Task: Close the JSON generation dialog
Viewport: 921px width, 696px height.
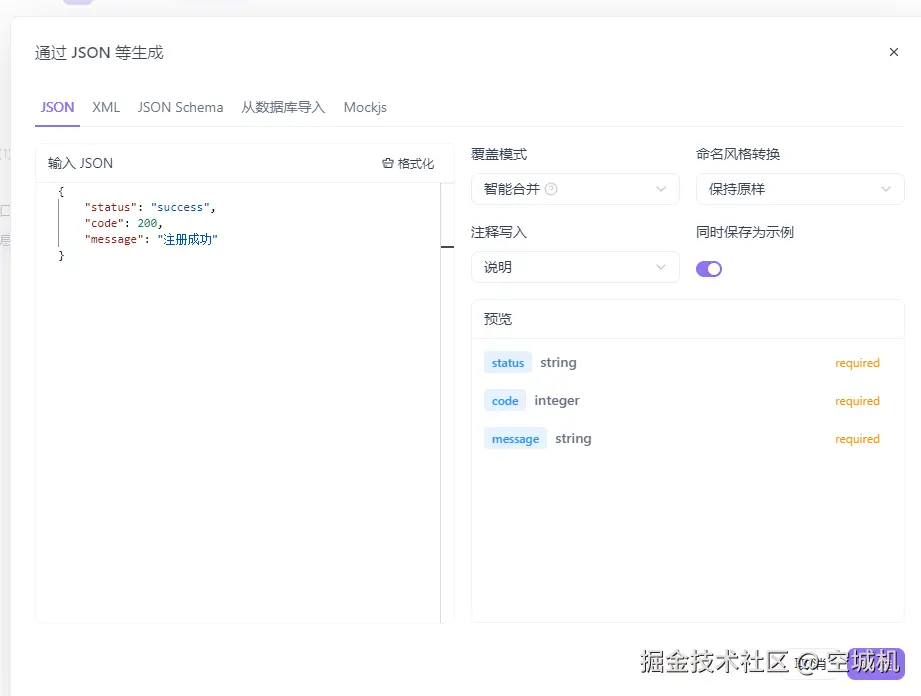Action: pyautogui.click(x=893, y=52)
